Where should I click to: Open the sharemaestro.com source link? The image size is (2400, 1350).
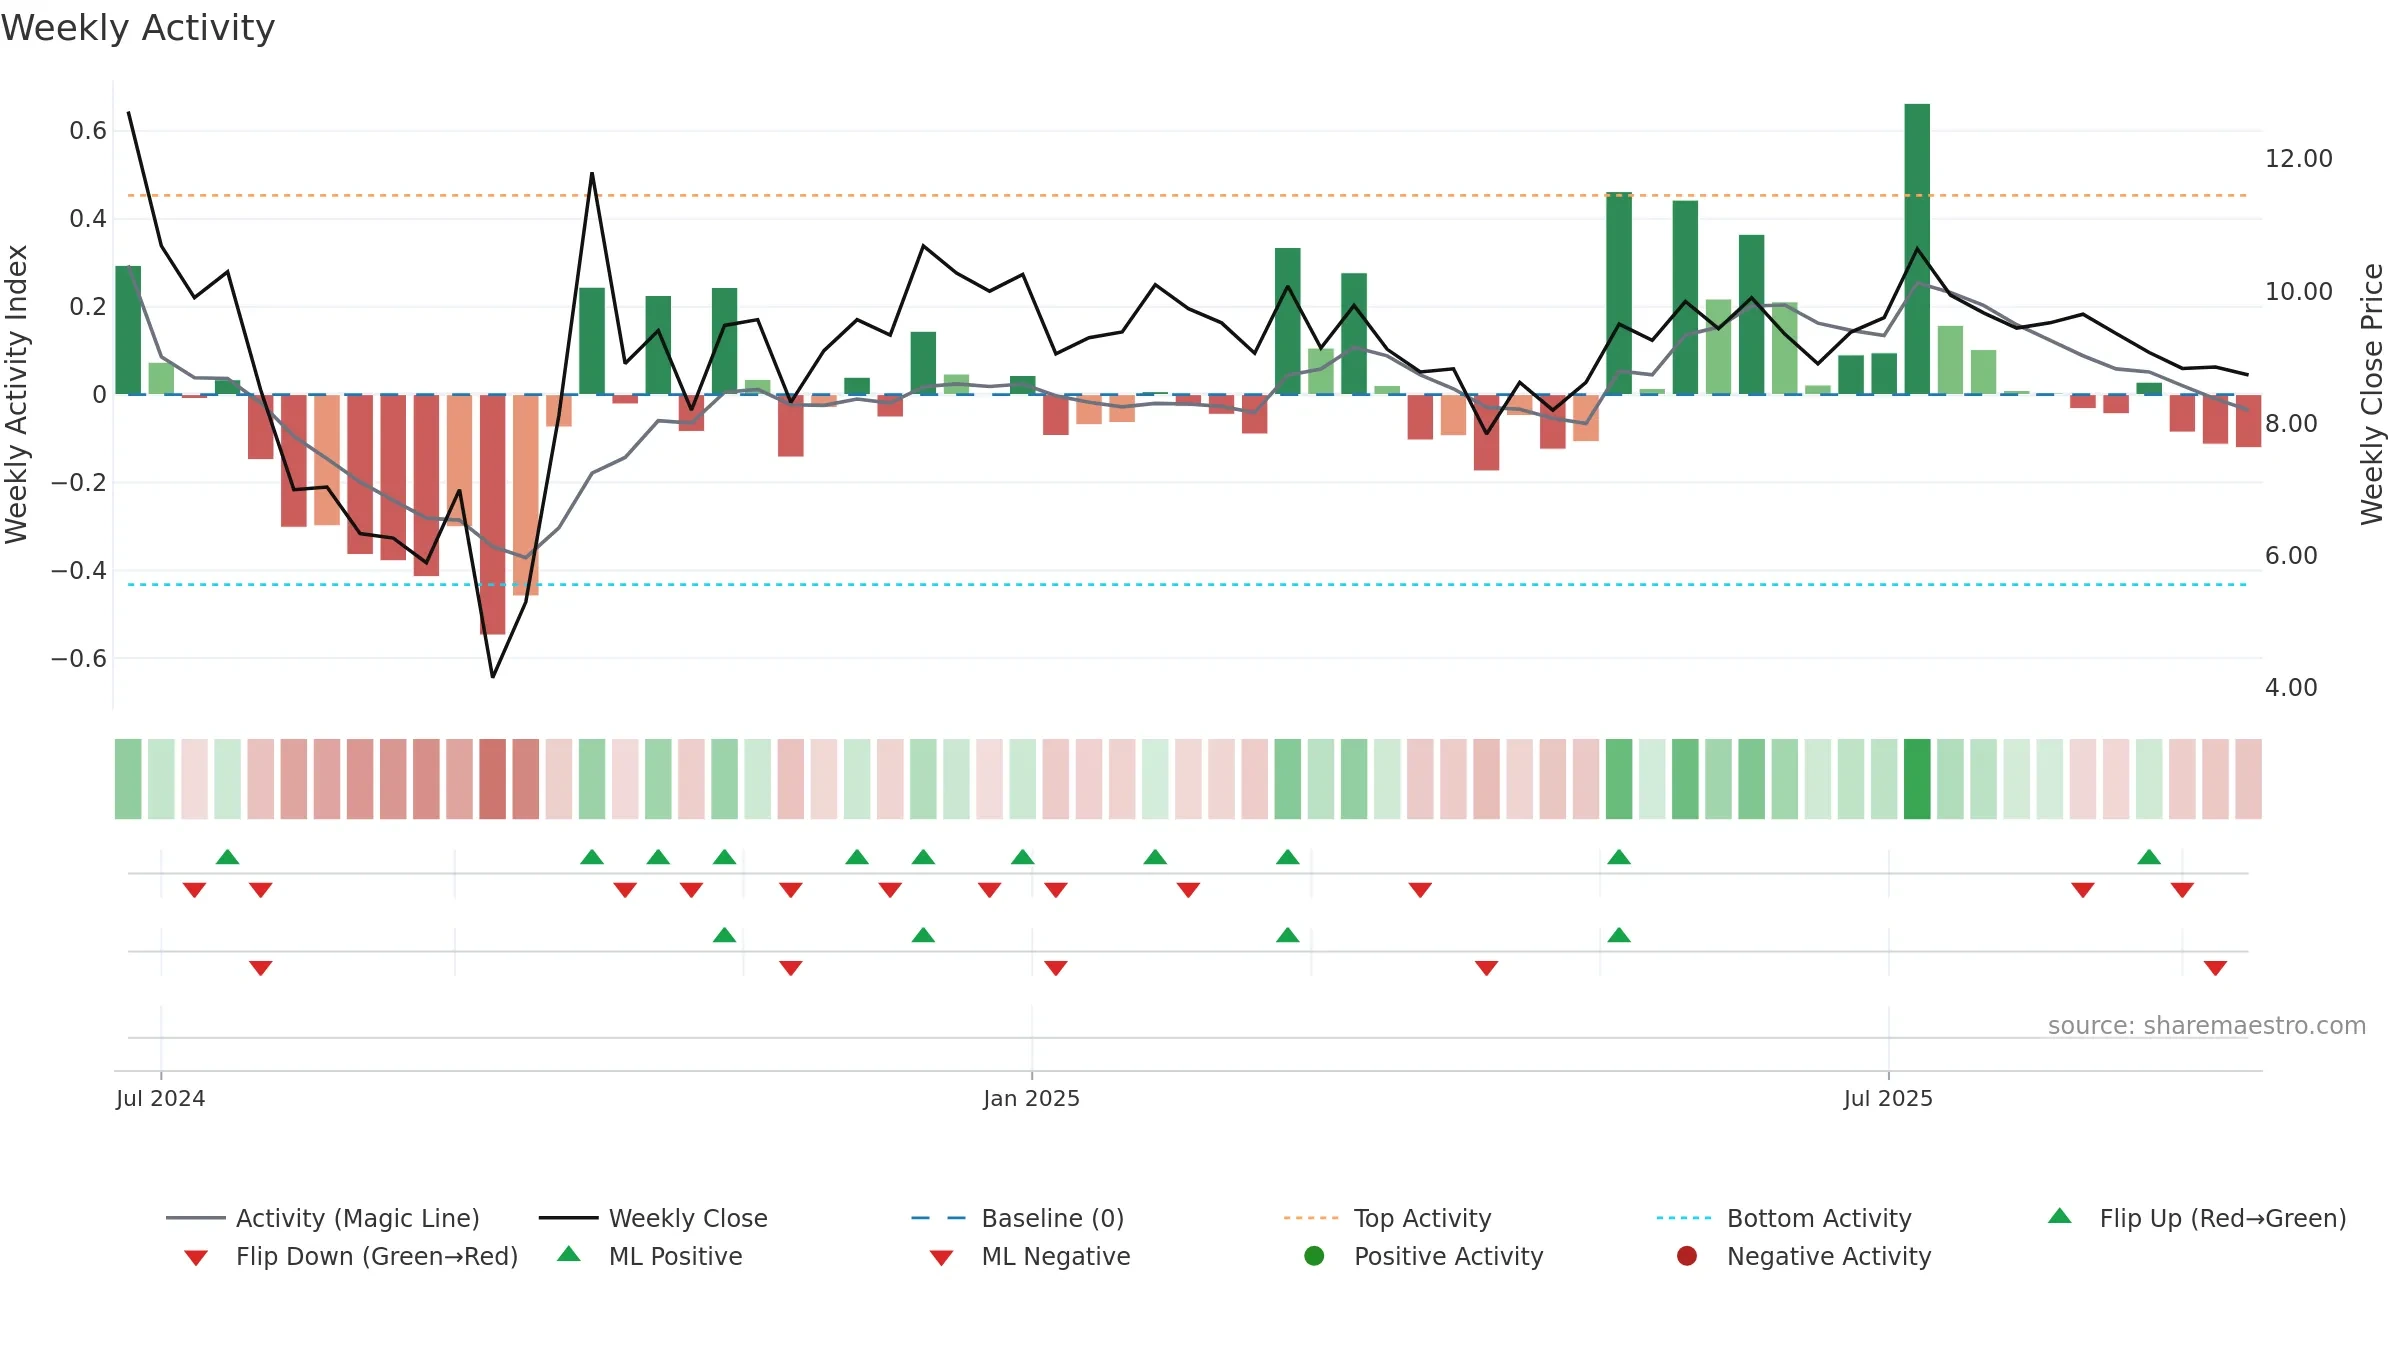[2207, 1026]
